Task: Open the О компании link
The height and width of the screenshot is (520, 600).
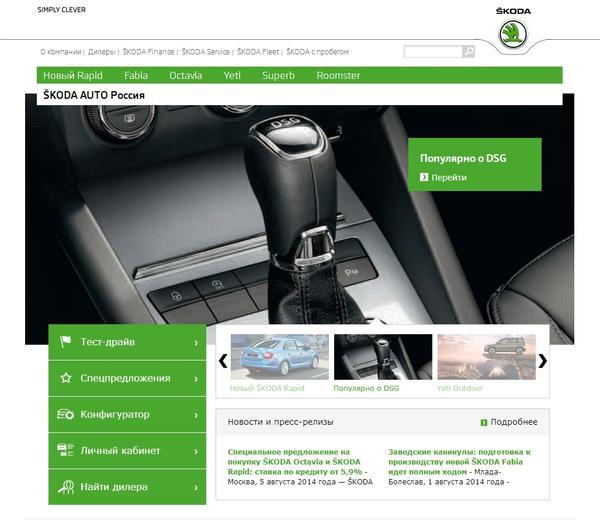Action: 61,52
